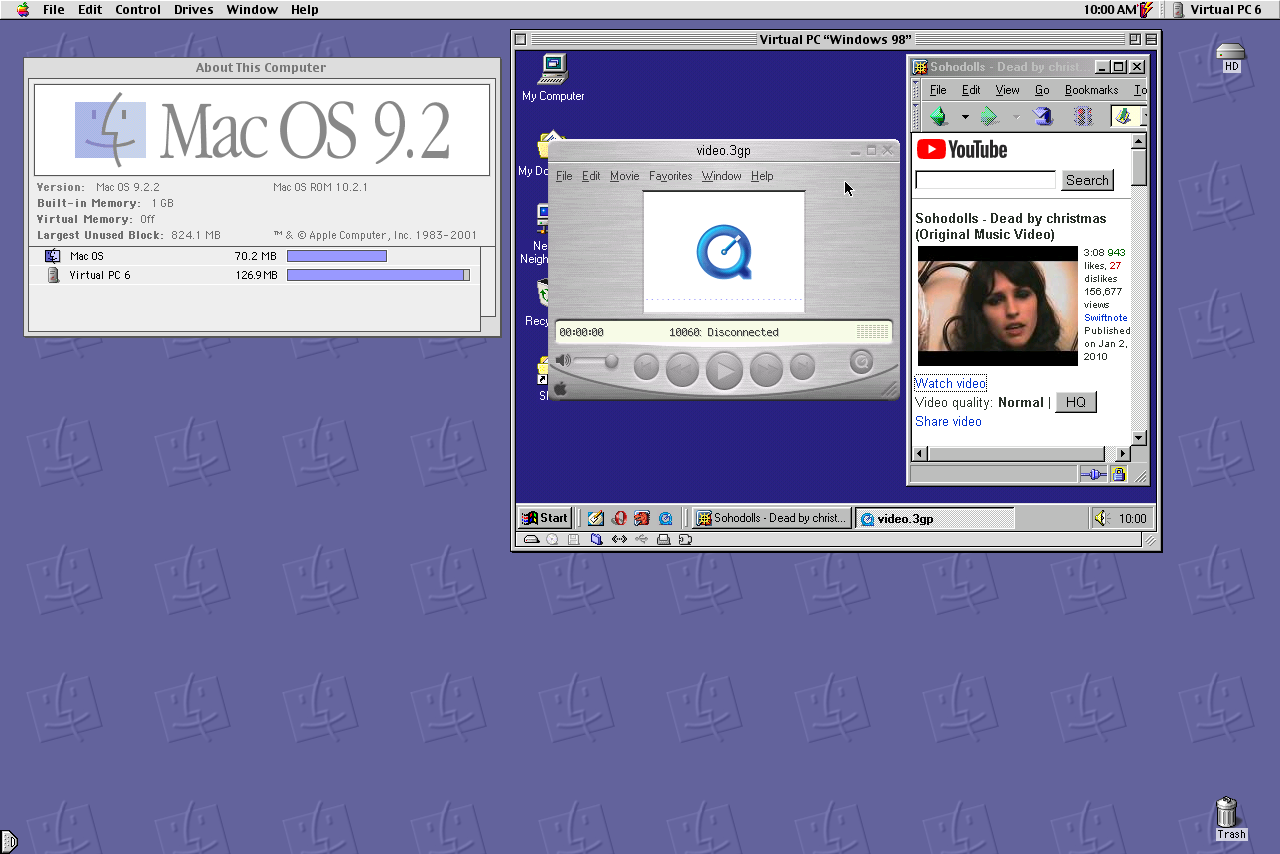Click the Watch video link

[951, 383]
